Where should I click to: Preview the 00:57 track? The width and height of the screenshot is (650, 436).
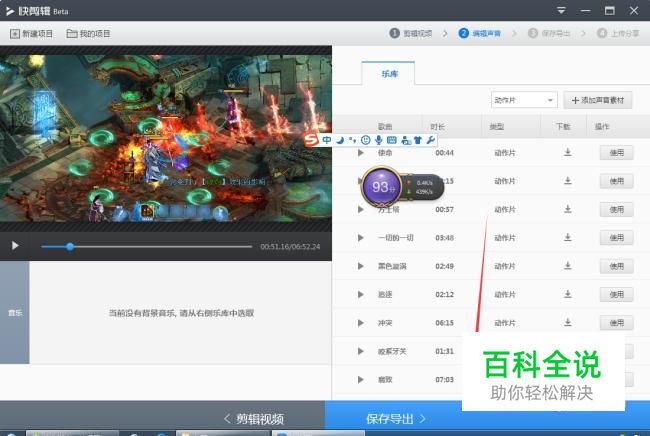point(361,210)
